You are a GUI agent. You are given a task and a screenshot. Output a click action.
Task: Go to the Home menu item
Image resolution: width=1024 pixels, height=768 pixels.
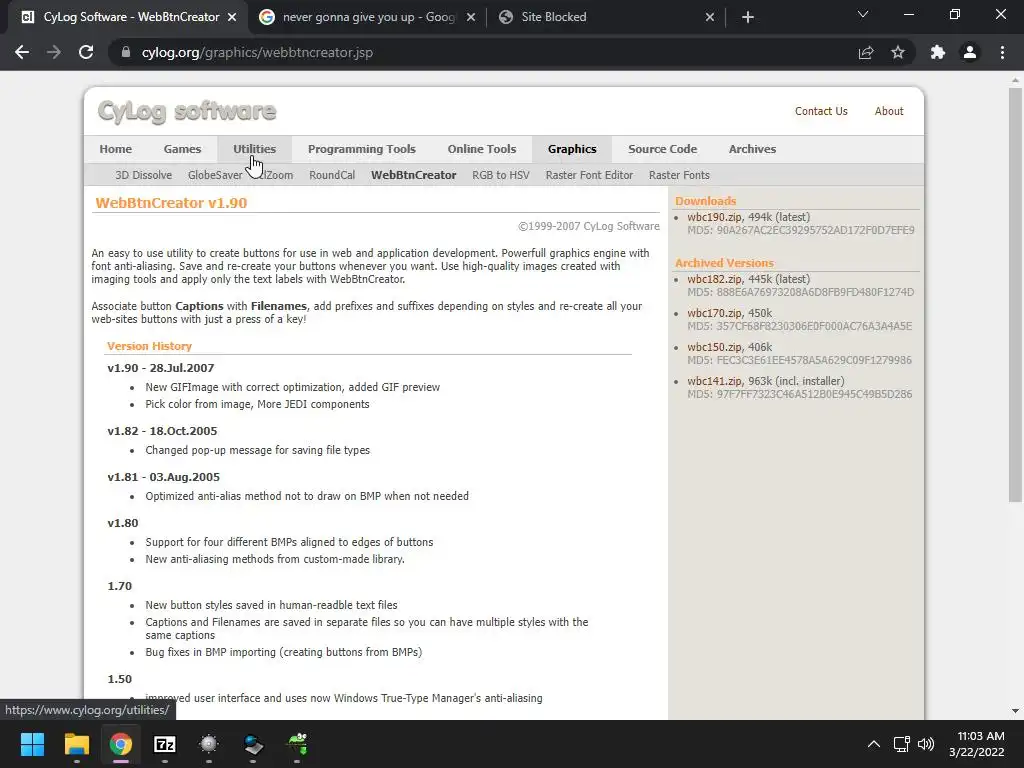pos(116,149)
